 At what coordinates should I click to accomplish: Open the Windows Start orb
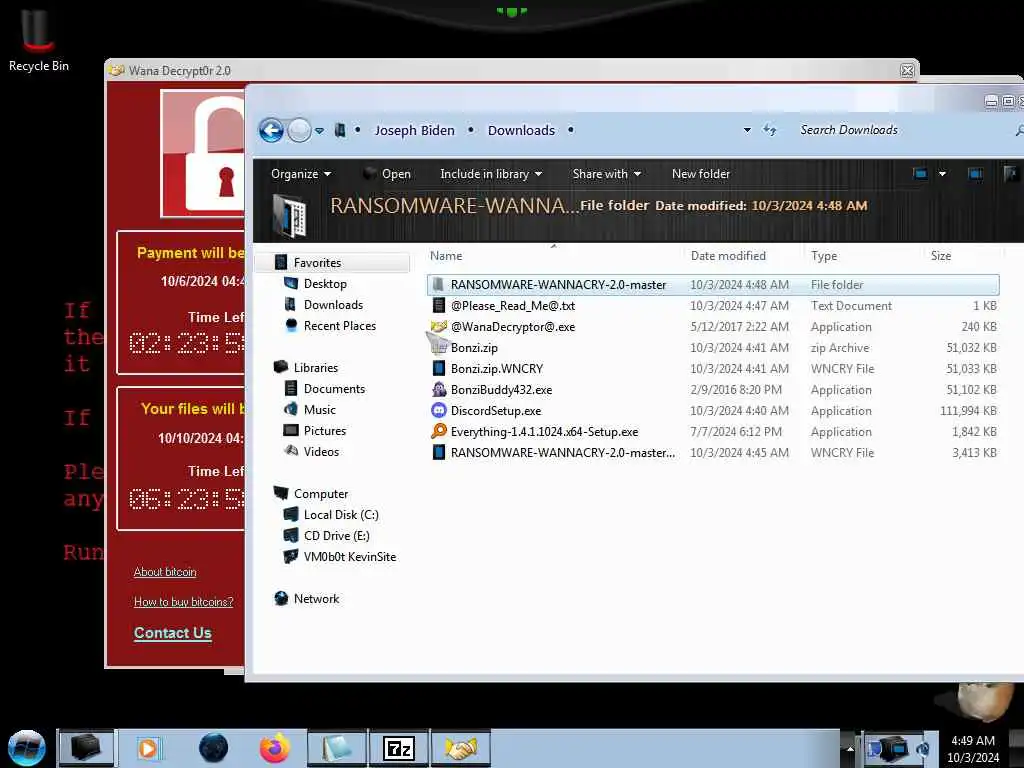click(x=26, y=748)
